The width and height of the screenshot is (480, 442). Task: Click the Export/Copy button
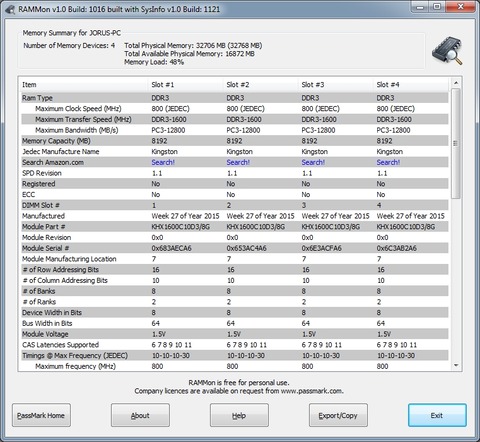click(338, 415)
